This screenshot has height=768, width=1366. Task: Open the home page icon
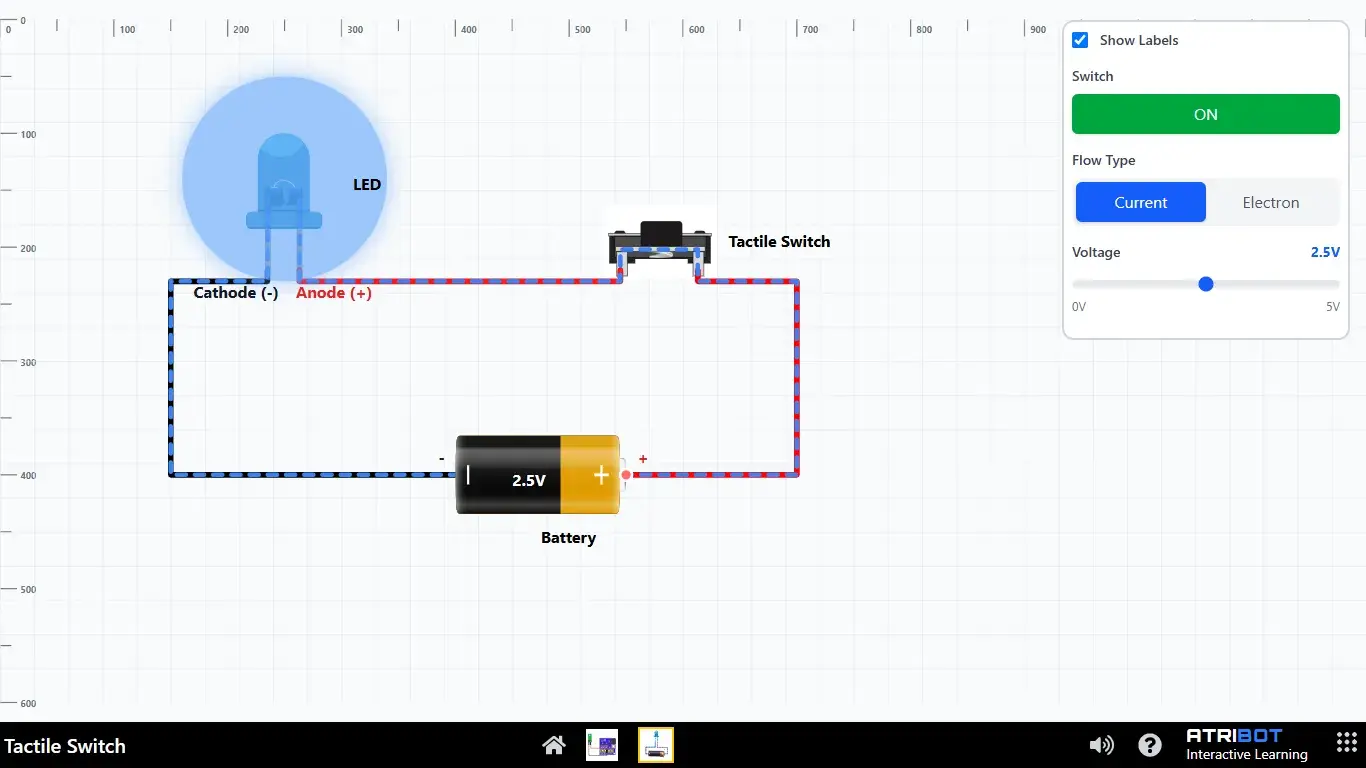(554, 745)
